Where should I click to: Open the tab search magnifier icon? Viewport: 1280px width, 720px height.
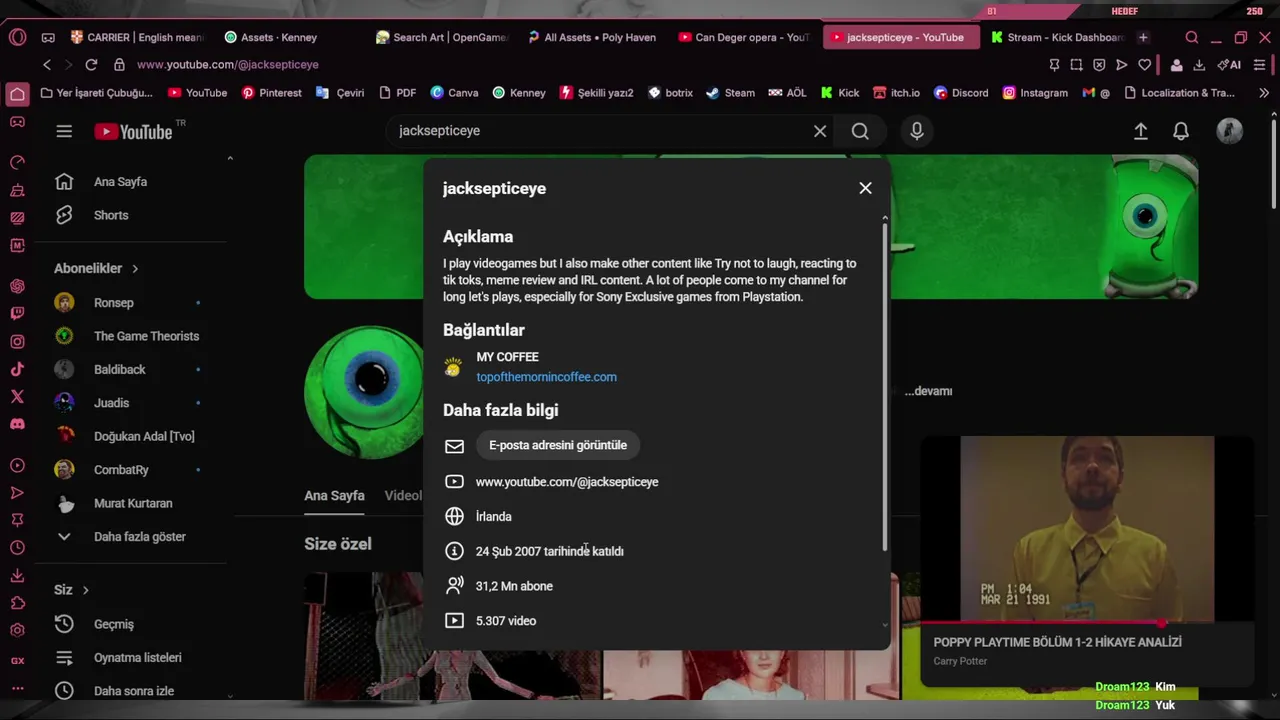[x=1191, y=37]
